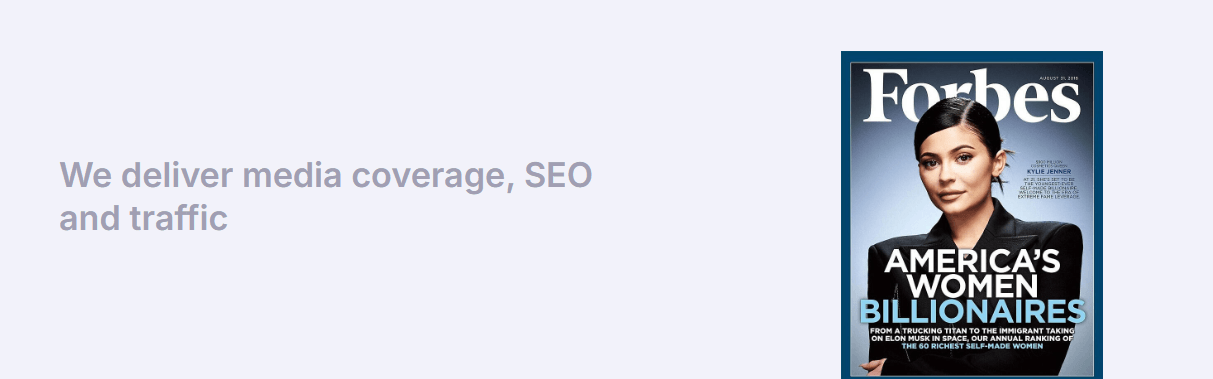Click the blue 'BILLIONAIRES' text
Screen dimensions: 1213x379
click(973, 311)
